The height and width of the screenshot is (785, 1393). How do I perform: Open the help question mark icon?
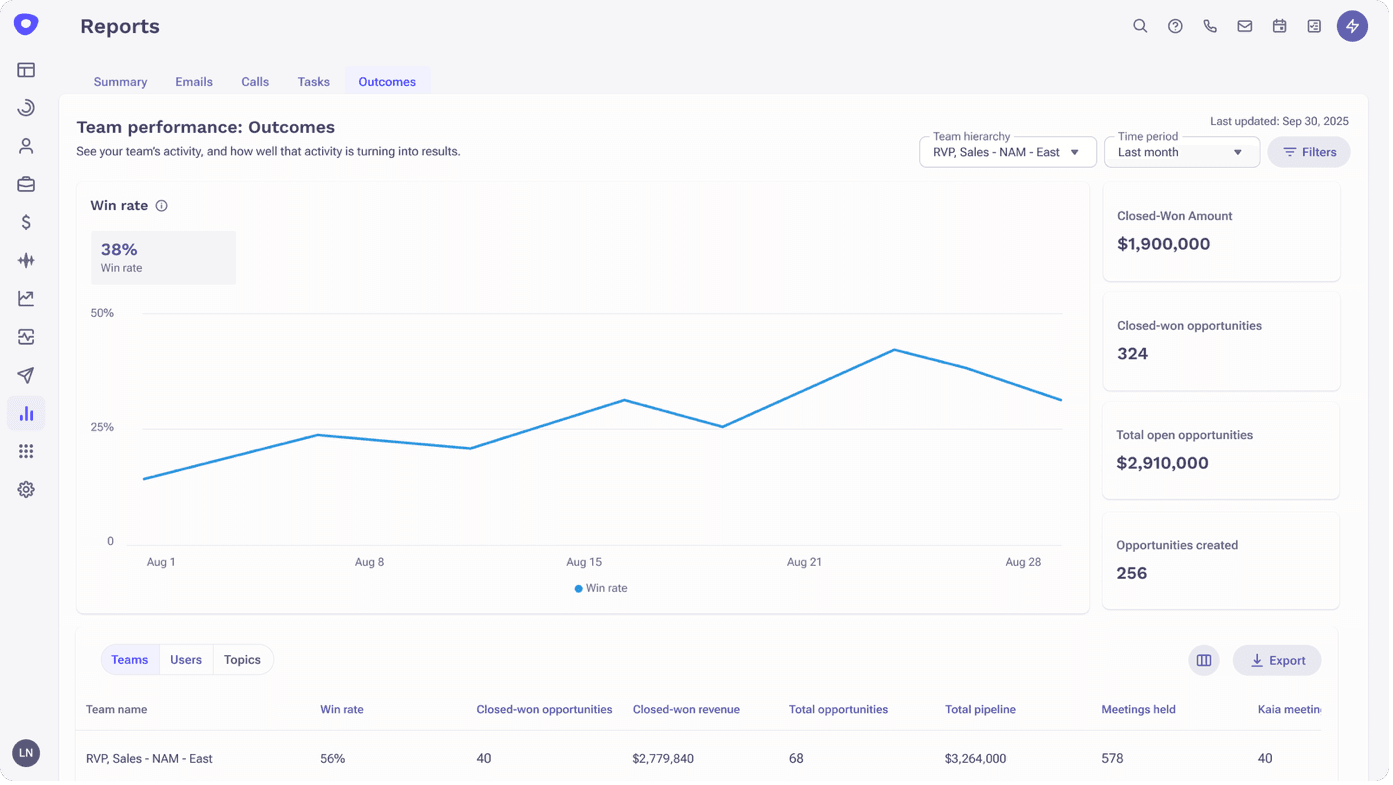pyautogui.click(x=1175, y=26)
